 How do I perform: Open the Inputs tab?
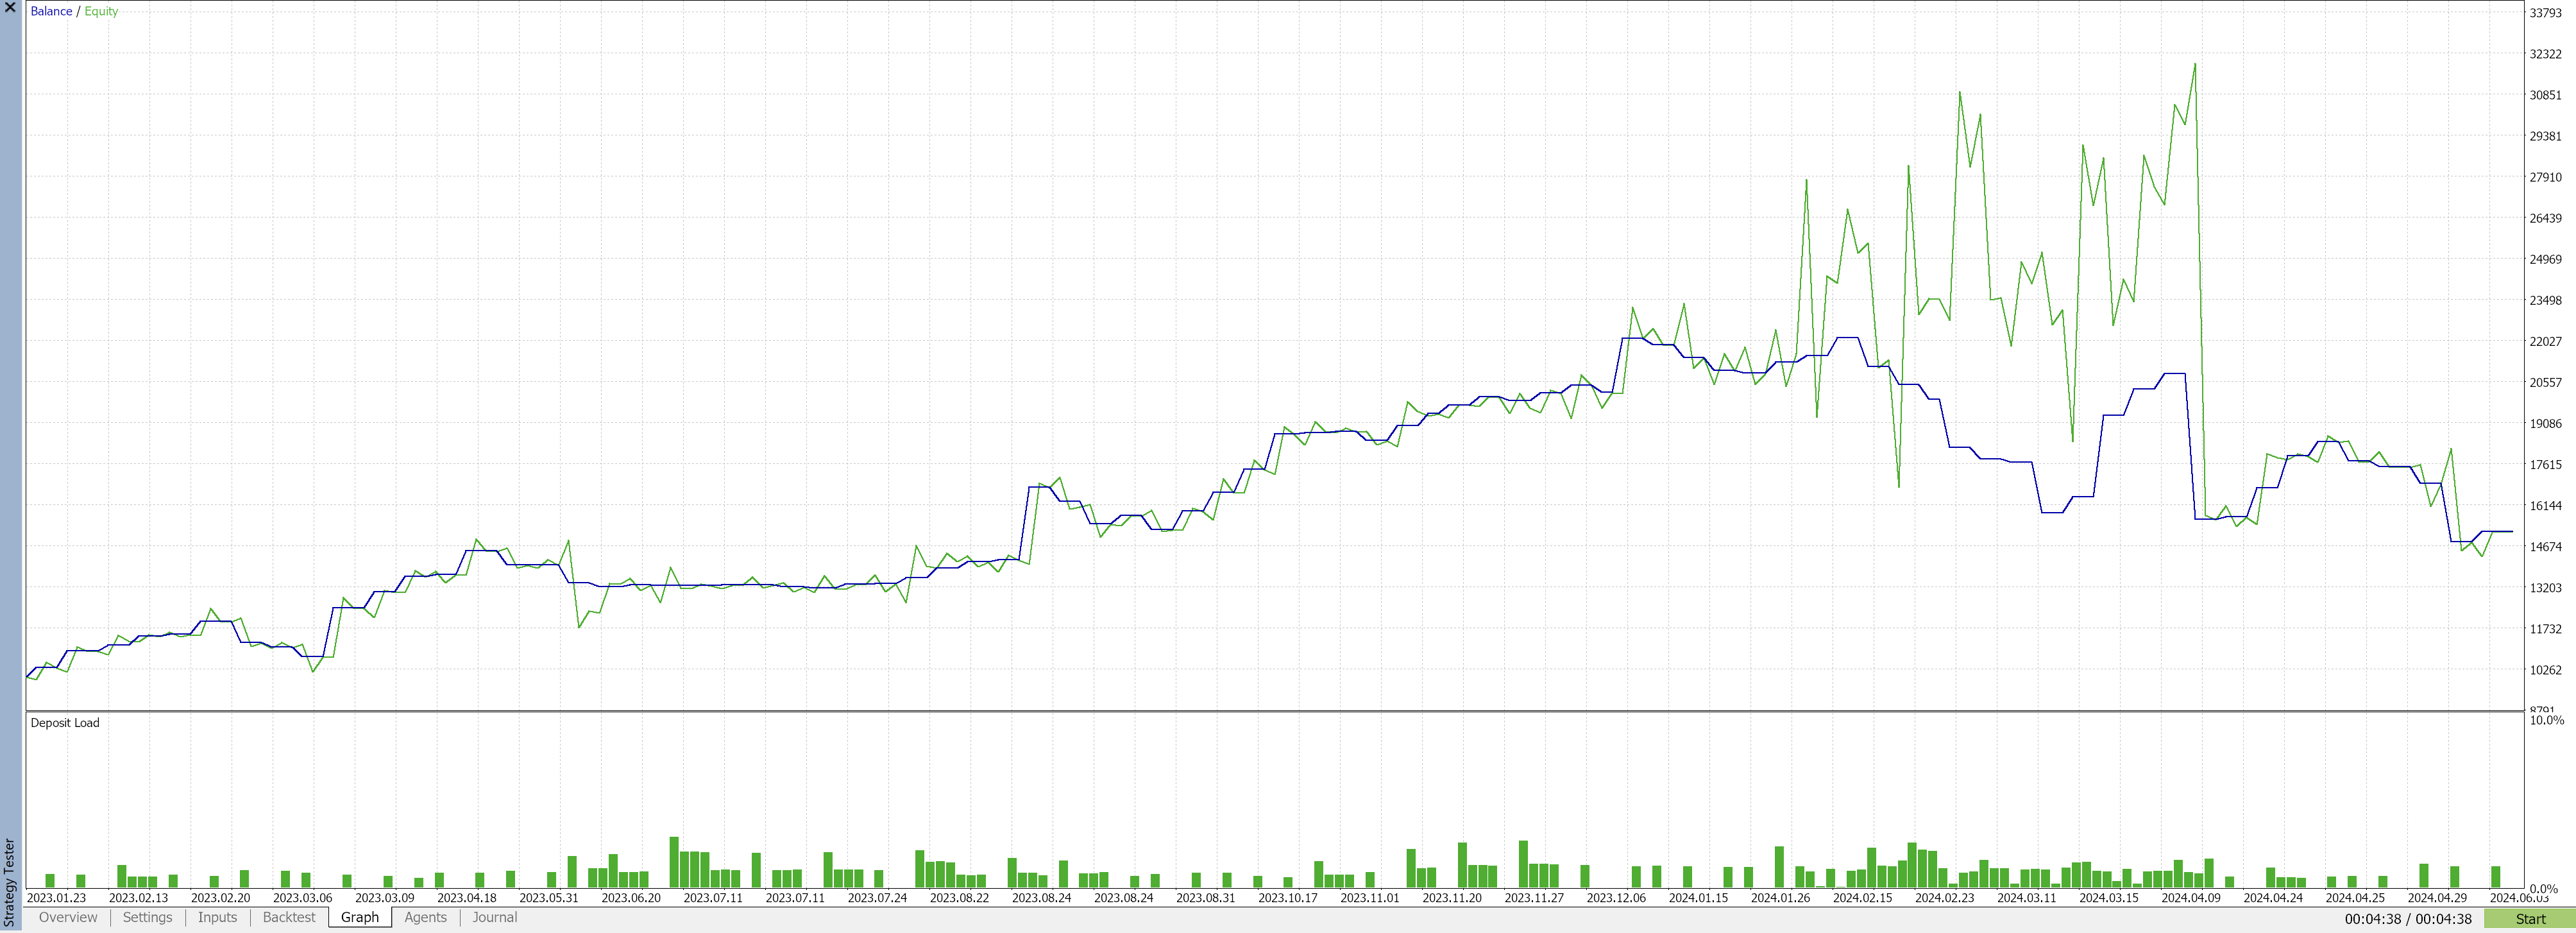click(217, 917)
